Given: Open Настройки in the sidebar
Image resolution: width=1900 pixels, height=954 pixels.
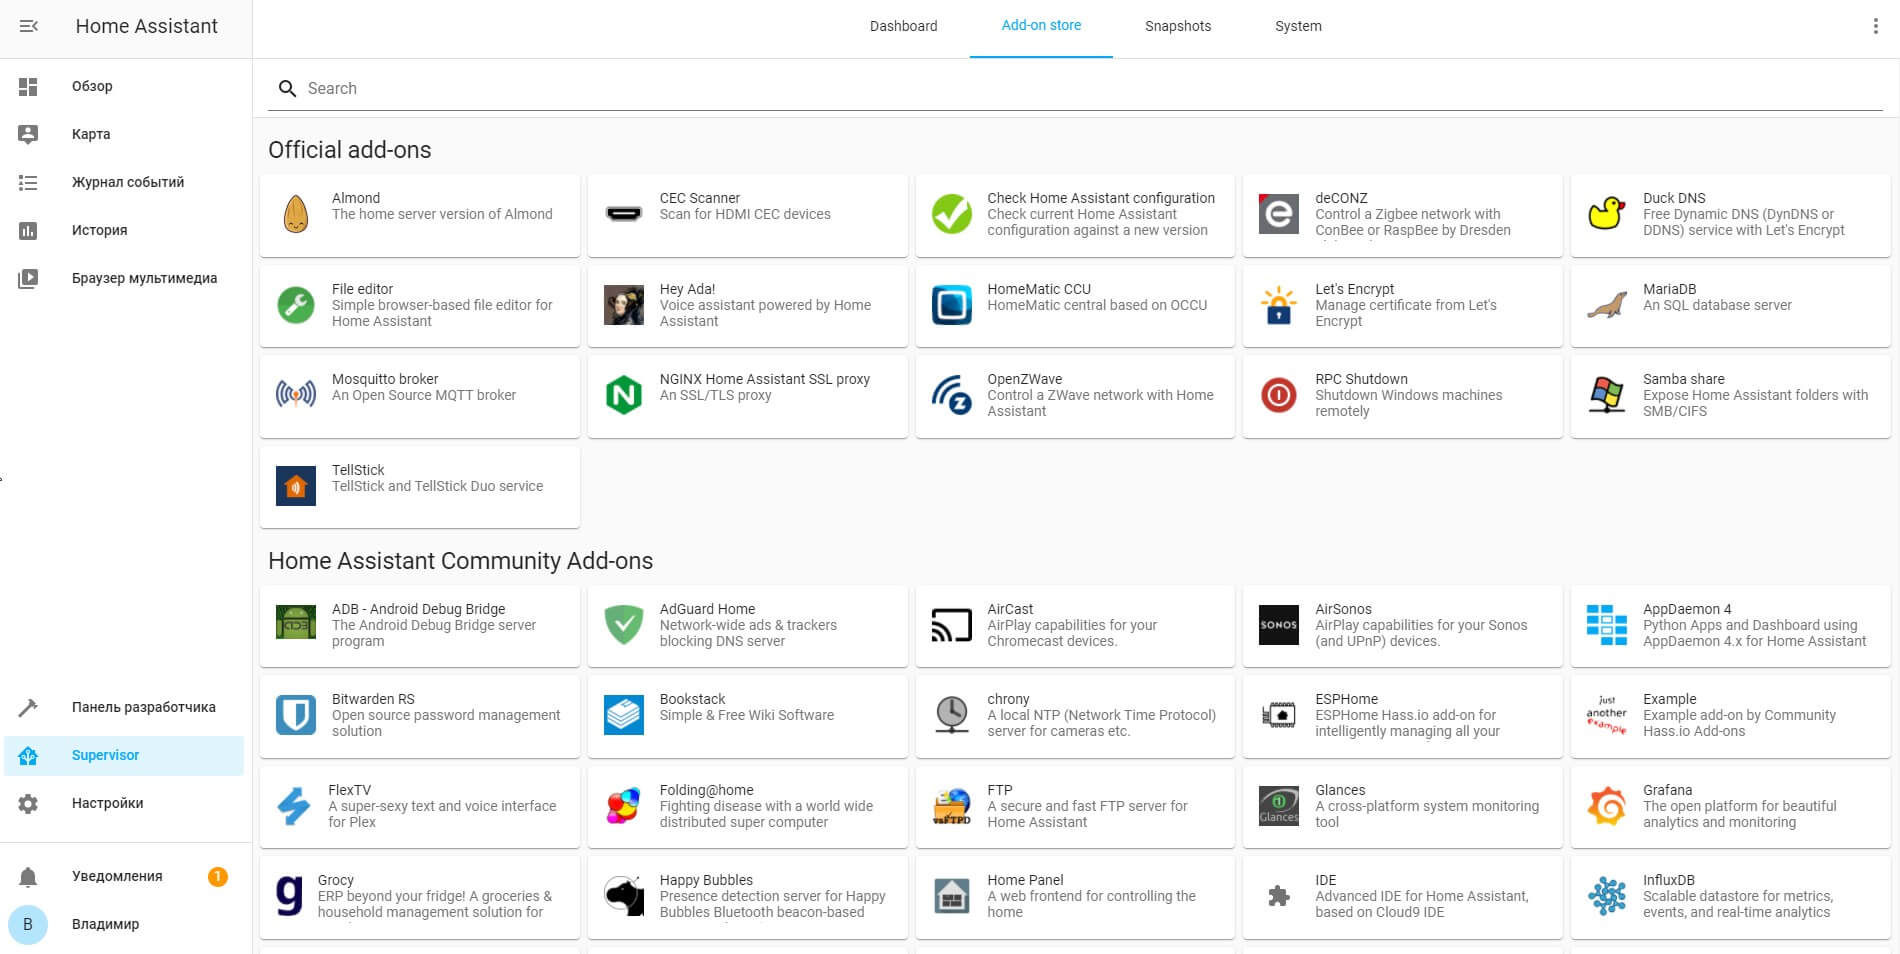Looking at the screenshot, I should point(107,803).
